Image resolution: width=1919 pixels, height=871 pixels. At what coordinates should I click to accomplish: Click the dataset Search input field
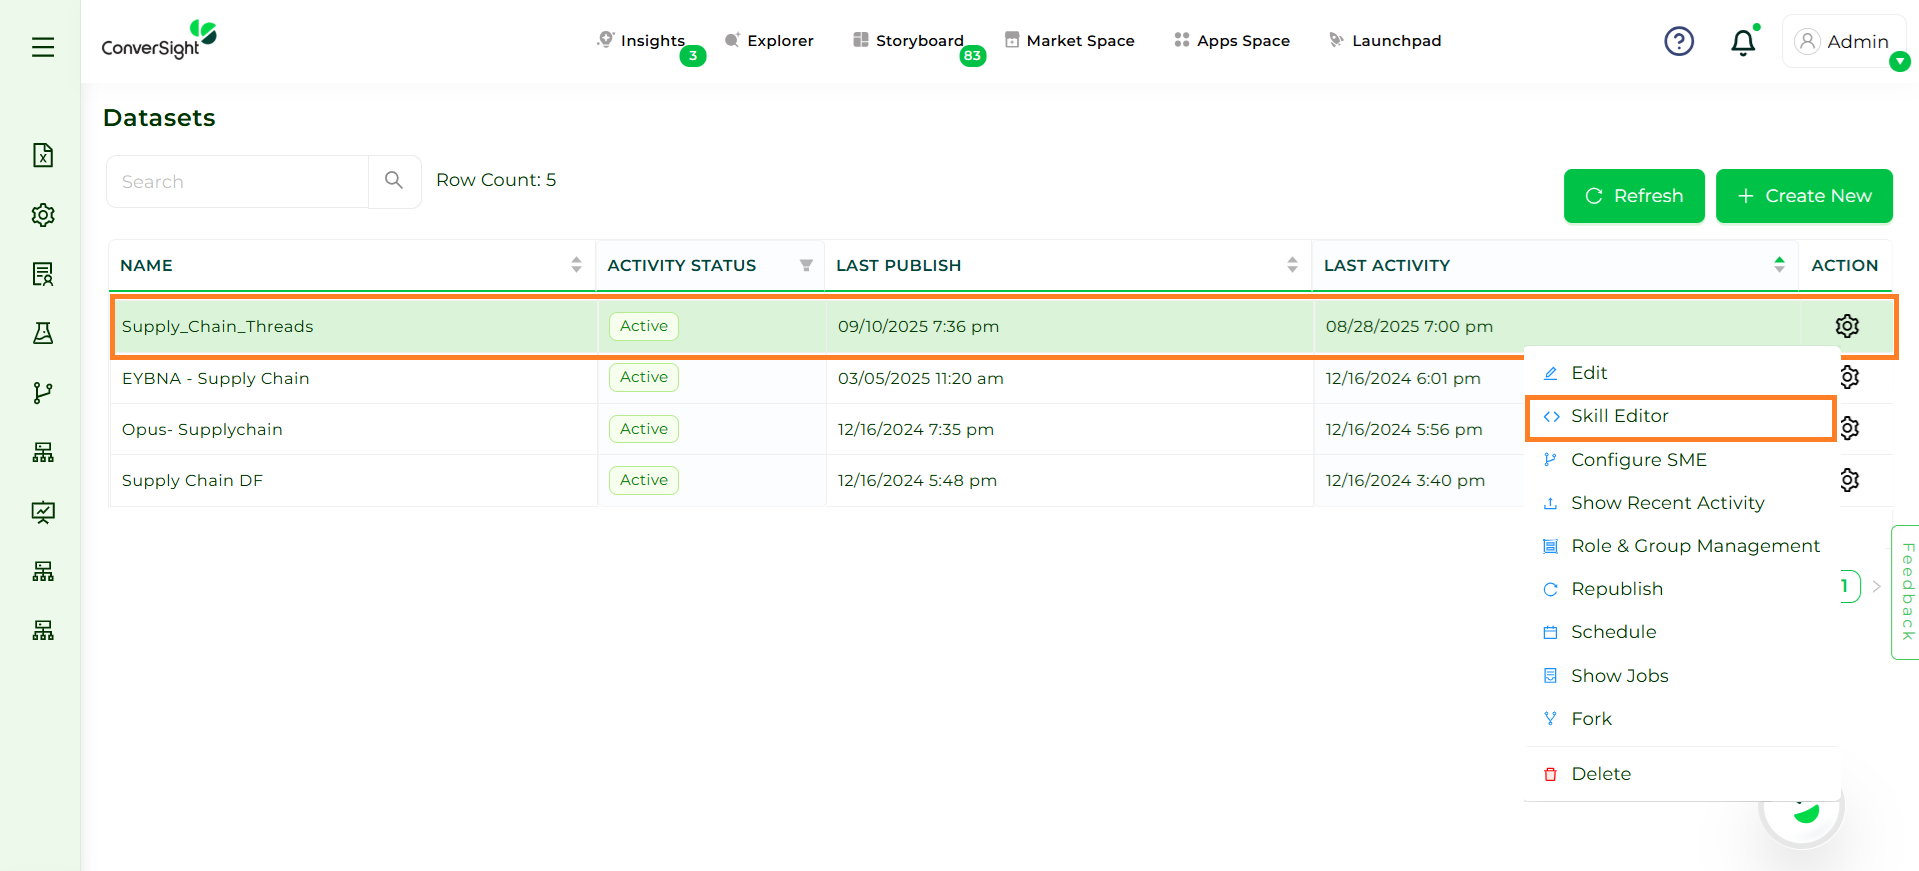point(238,182)
